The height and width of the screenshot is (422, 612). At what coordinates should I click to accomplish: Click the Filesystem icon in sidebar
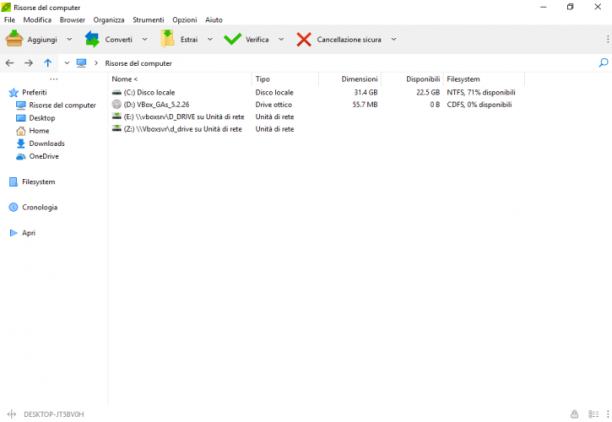tap(13, 182)
